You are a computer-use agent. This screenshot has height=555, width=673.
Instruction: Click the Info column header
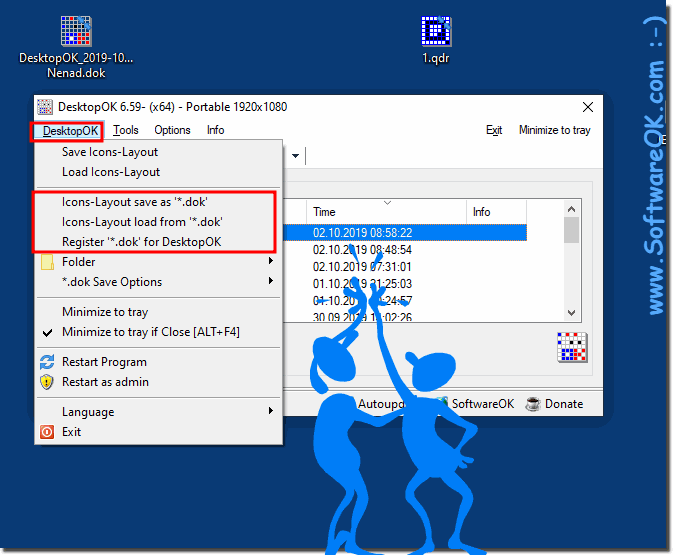[496, 212]
